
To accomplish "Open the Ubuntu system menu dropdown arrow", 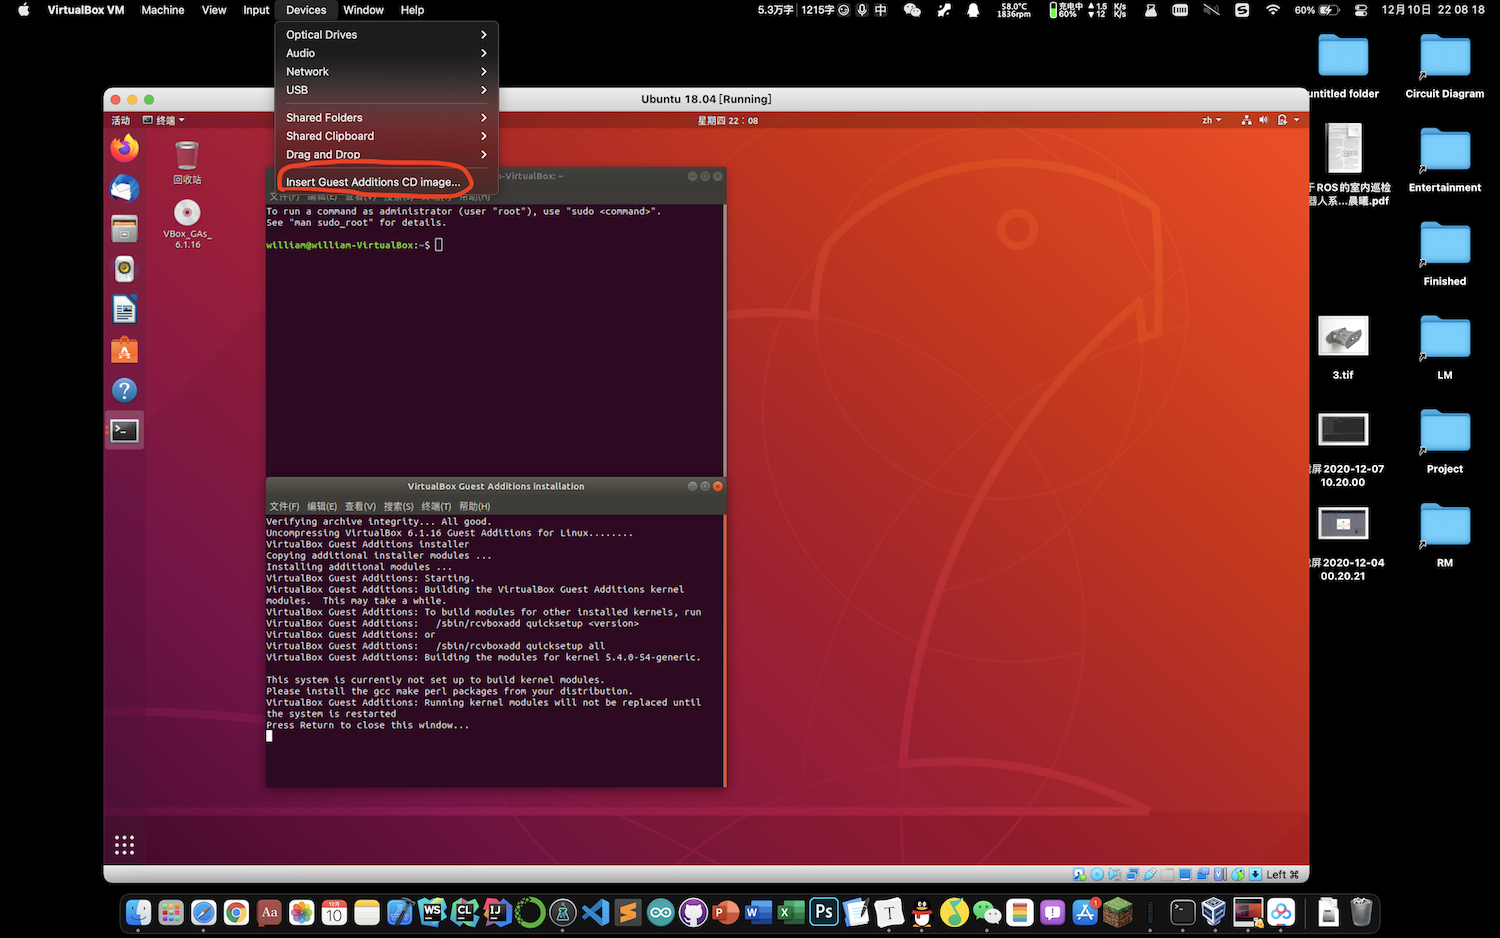I will click(1297, 120).
